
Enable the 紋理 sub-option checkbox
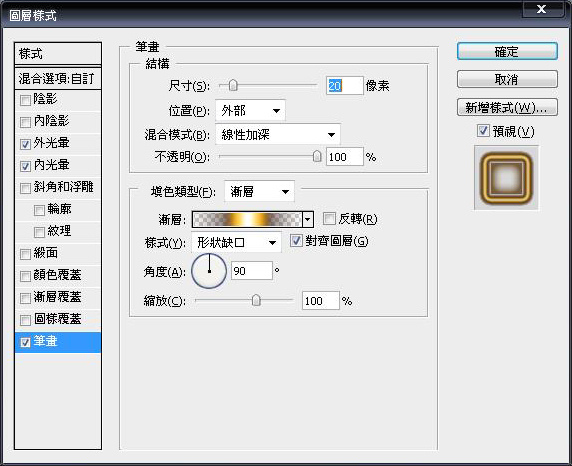point(39,232)
